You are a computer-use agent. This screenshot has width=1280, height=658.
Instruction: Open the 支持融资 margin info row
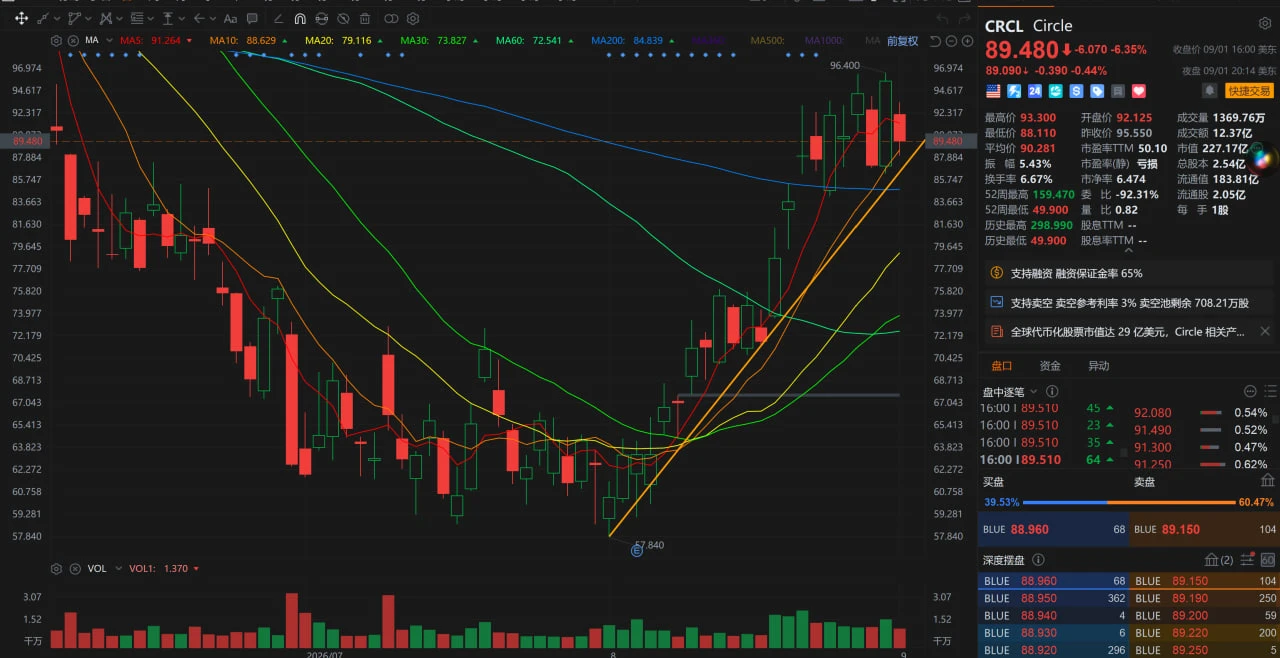(x=1129, y=273)
